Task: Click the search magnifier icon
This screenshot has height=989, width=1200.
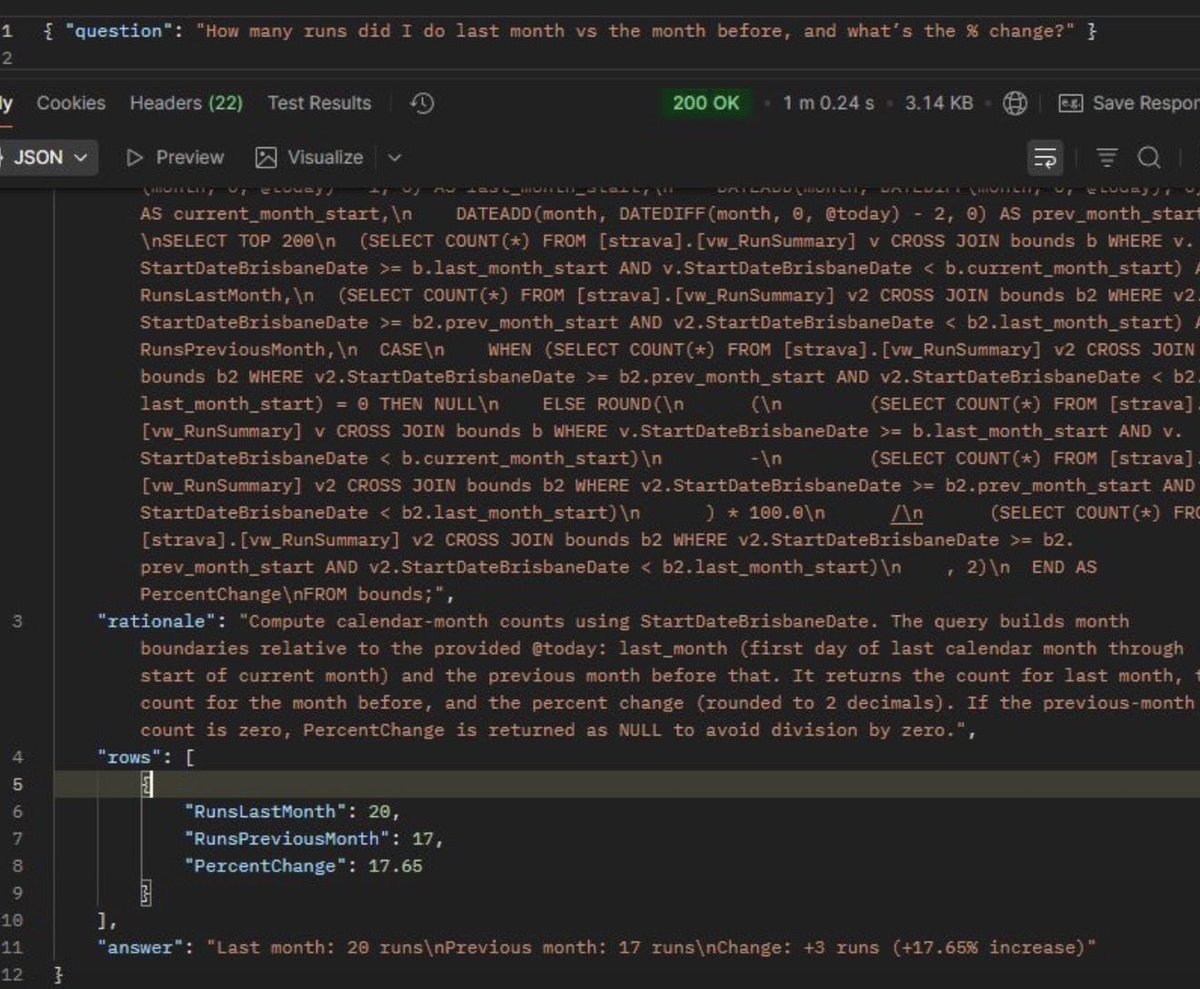Action: coord(1149,158)
